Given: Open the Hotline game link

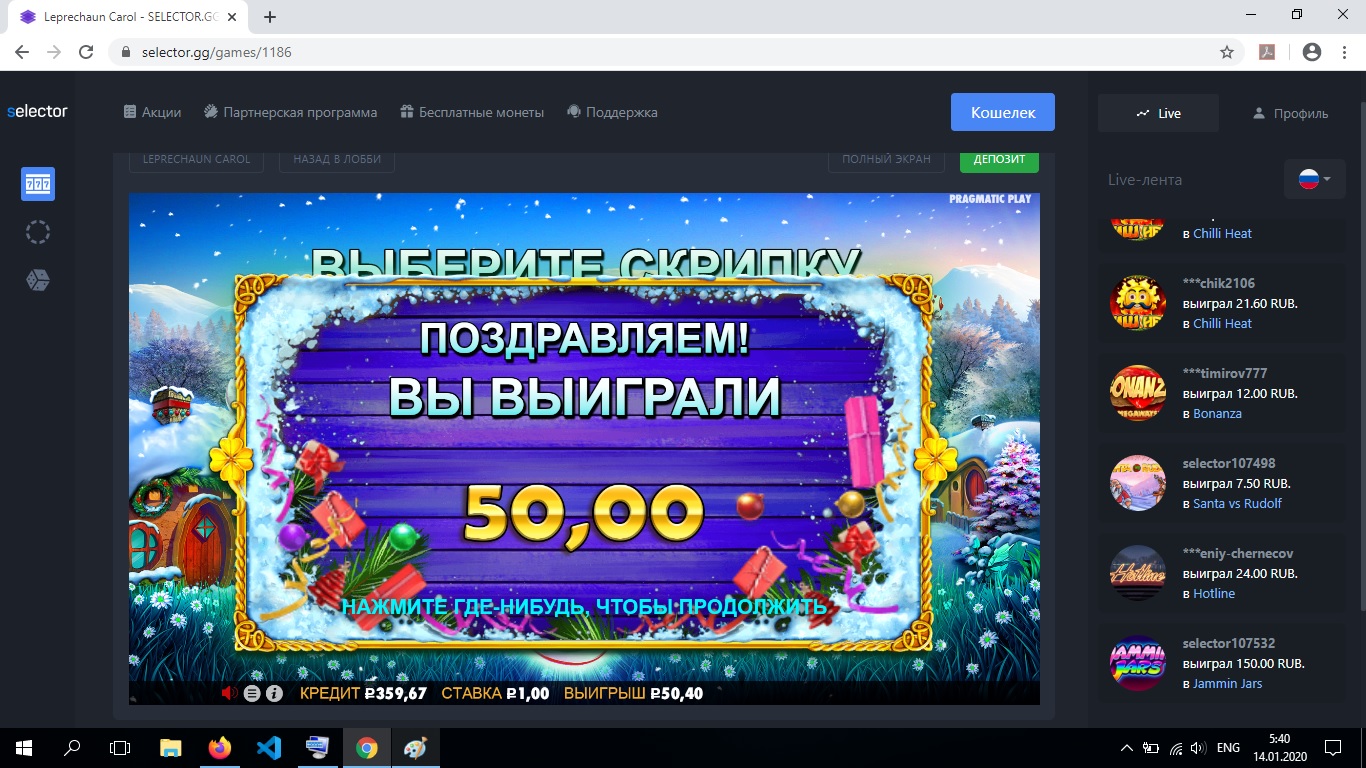Looking at the screenshot, I should 1214,593.
